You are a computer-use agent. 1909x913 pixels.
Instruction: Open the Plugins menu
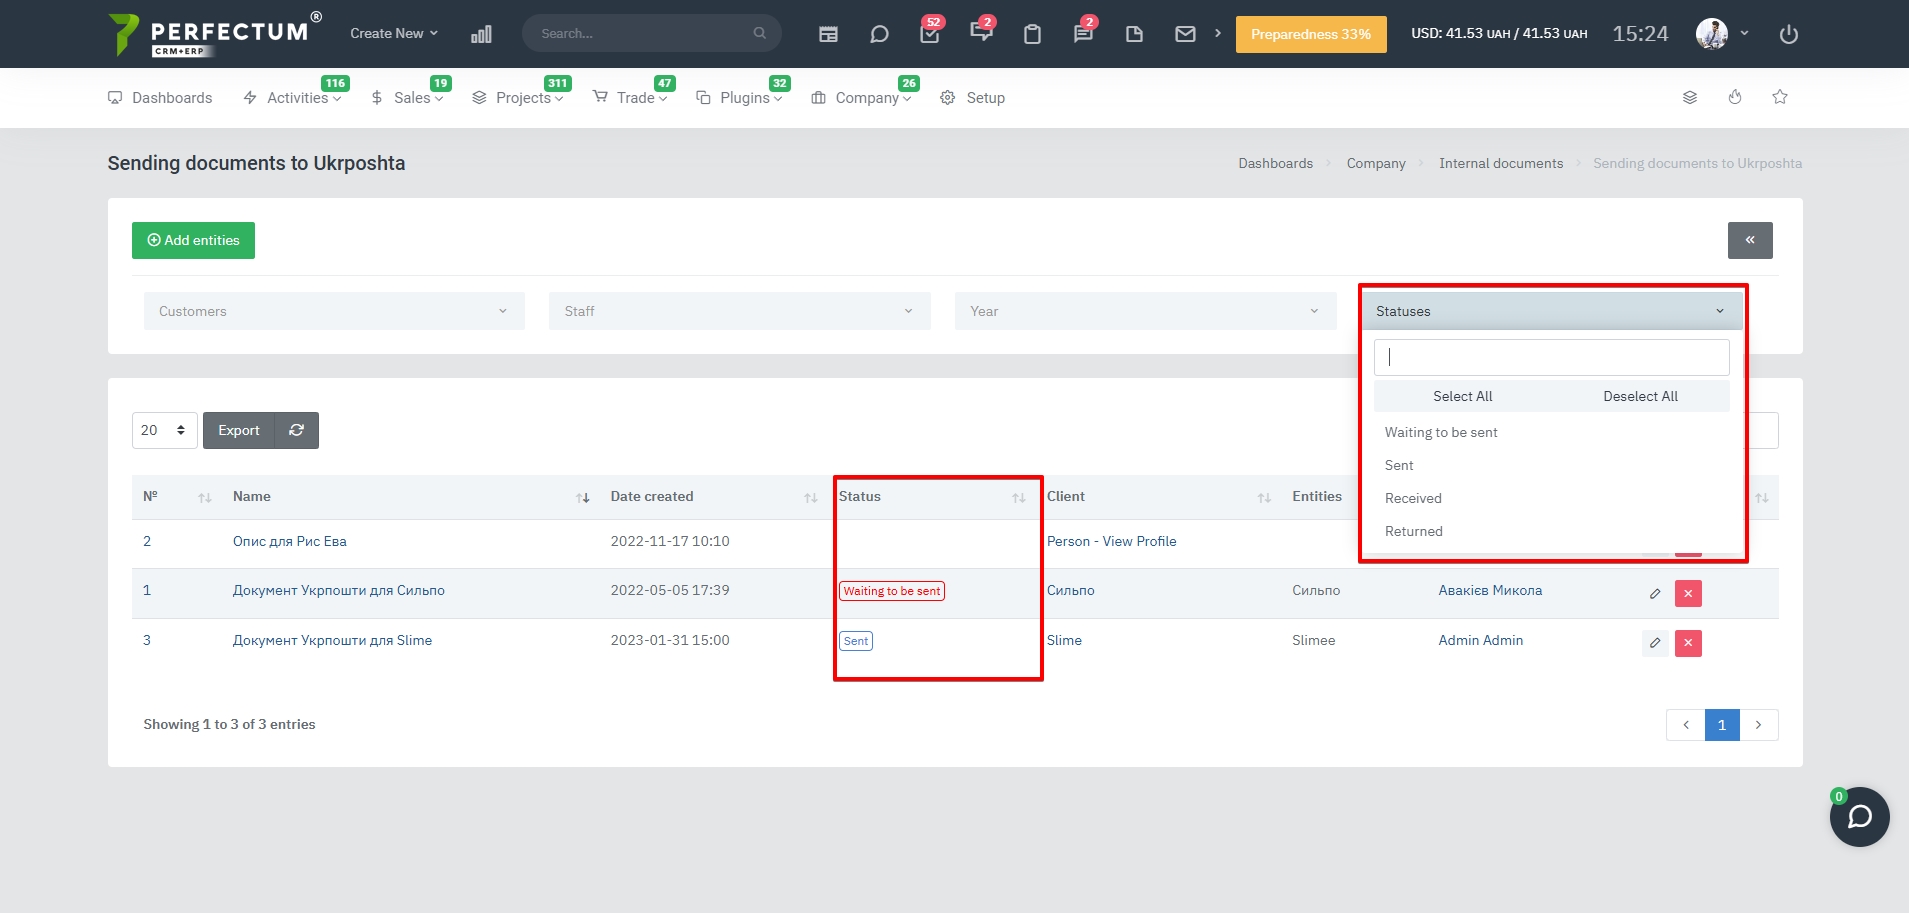[740, 98]
